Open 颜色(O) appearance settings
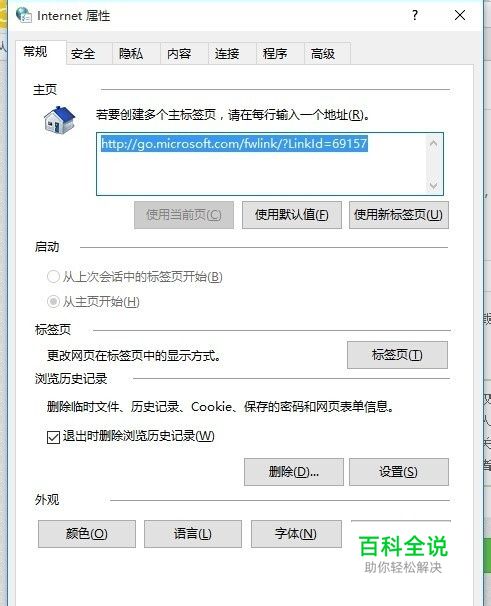Viewport: 491px width, 606px height. point(87,534)
